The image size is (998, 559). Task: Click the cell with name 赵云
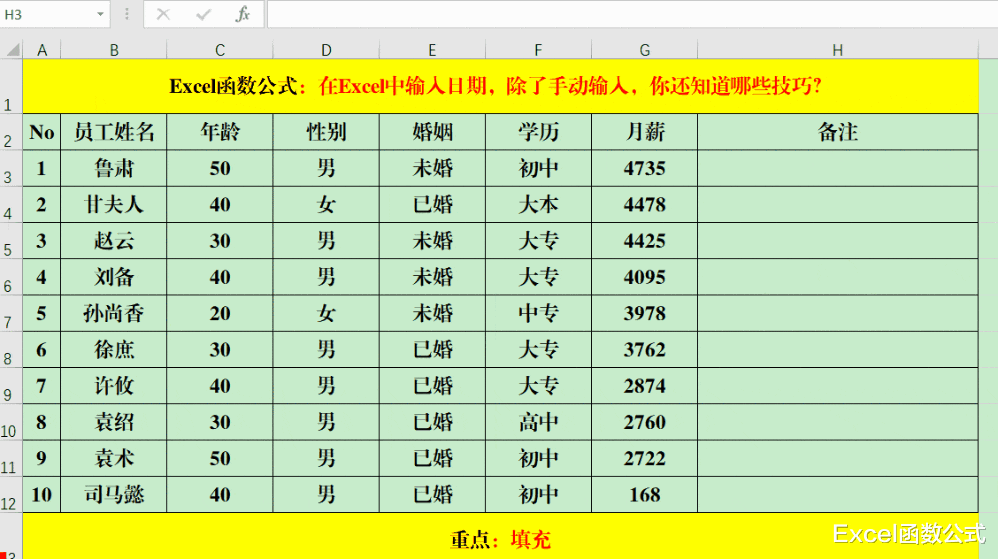click(x=114, y=241)
